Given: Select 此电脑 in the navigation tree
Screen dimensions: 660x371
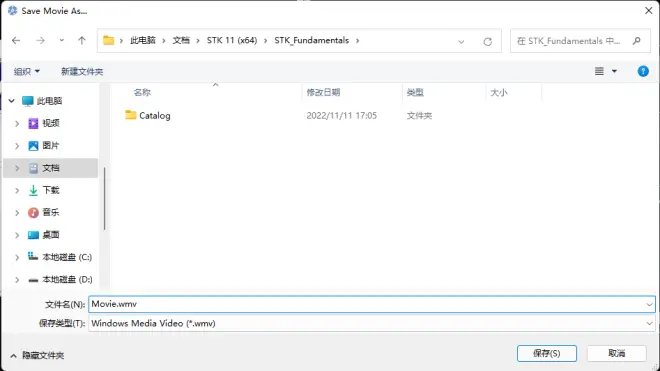Looking at the screenshot, I should pyautogui.click(x=42, y=101).
